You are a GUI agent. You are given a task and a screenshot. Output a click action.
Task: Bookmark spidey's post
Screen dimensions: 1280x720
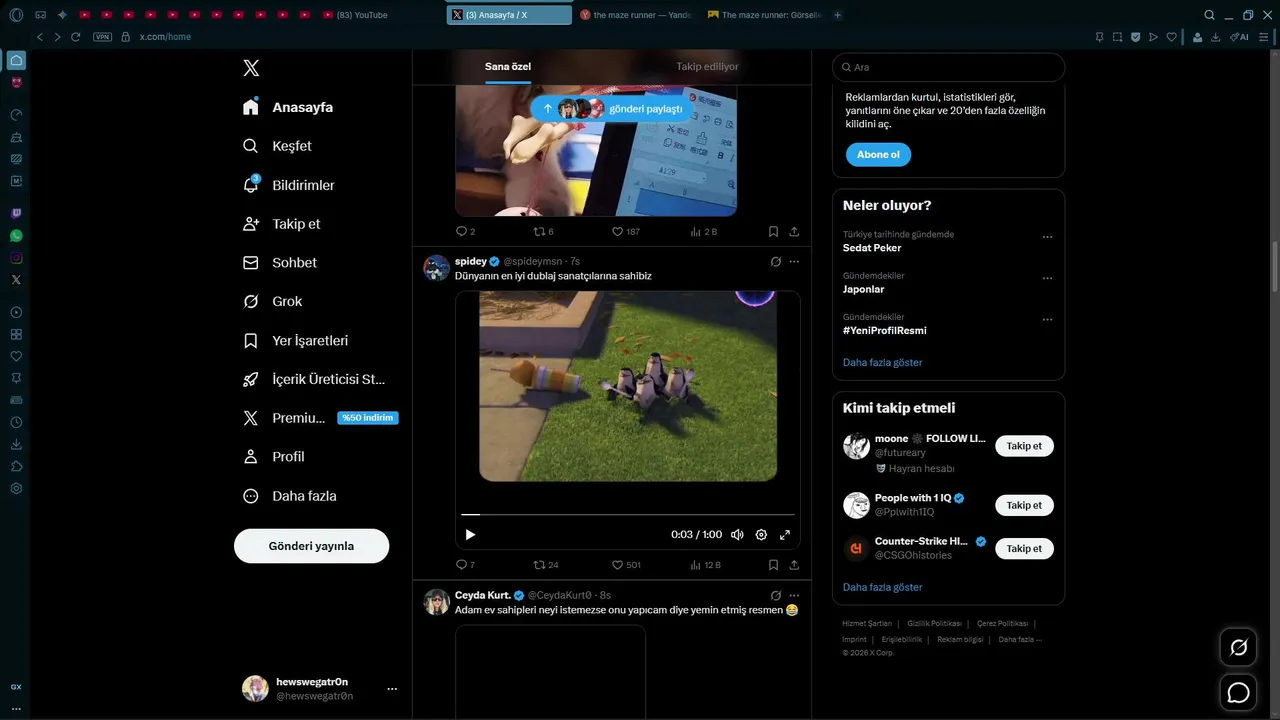pyautogui.click(x=773, y=565)
